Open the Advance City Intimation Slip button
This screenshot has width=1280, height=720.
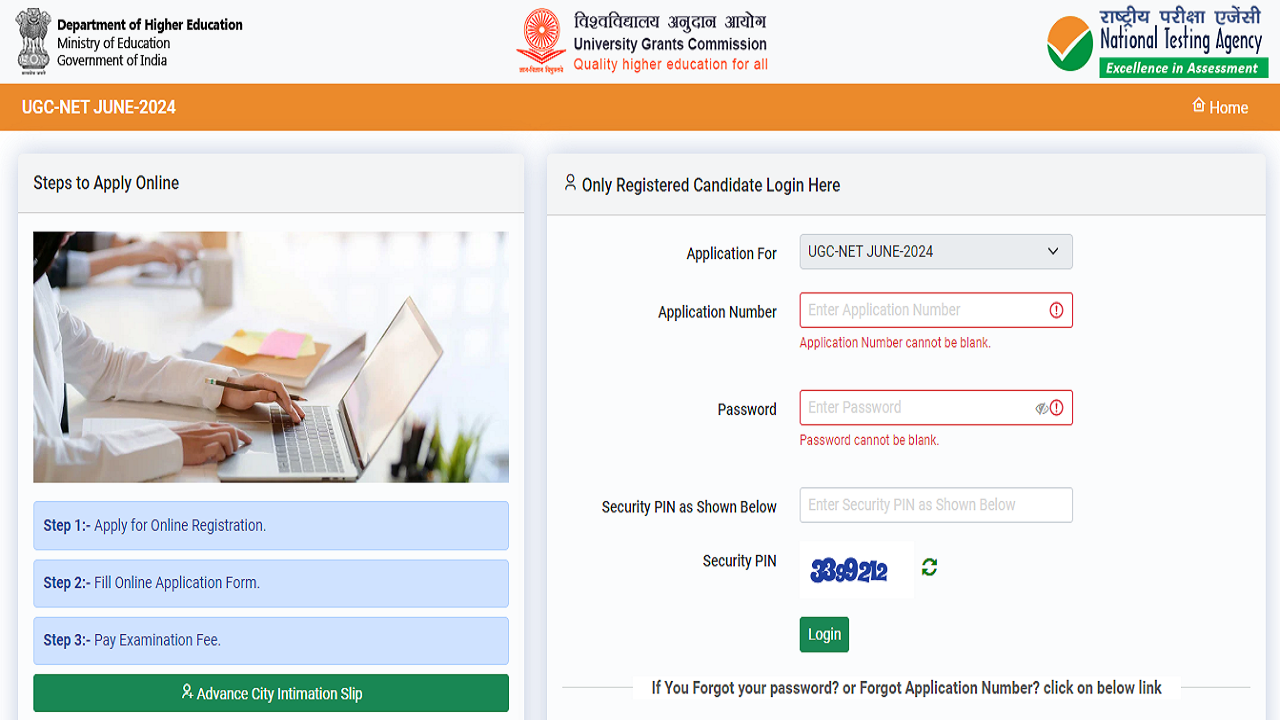pyautogui.click(x=271, y=693)
